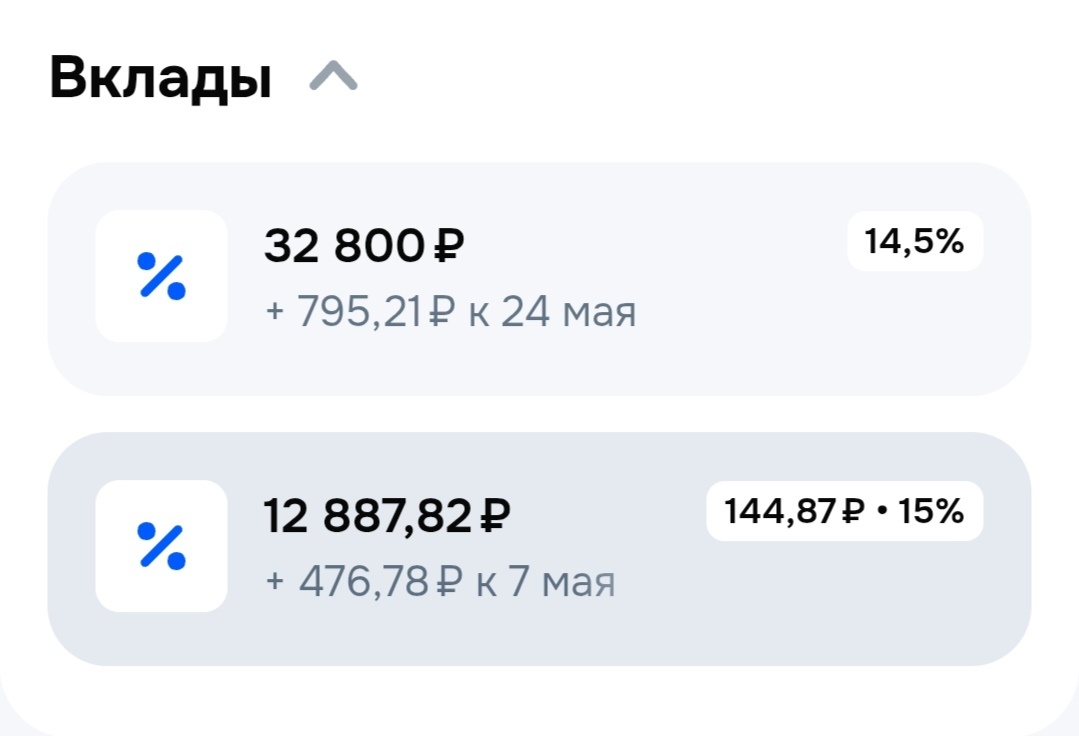Click the + 476,78 ₽ к 7 мая line
The height and width of the screenshot is (736, 1079).
440,582
